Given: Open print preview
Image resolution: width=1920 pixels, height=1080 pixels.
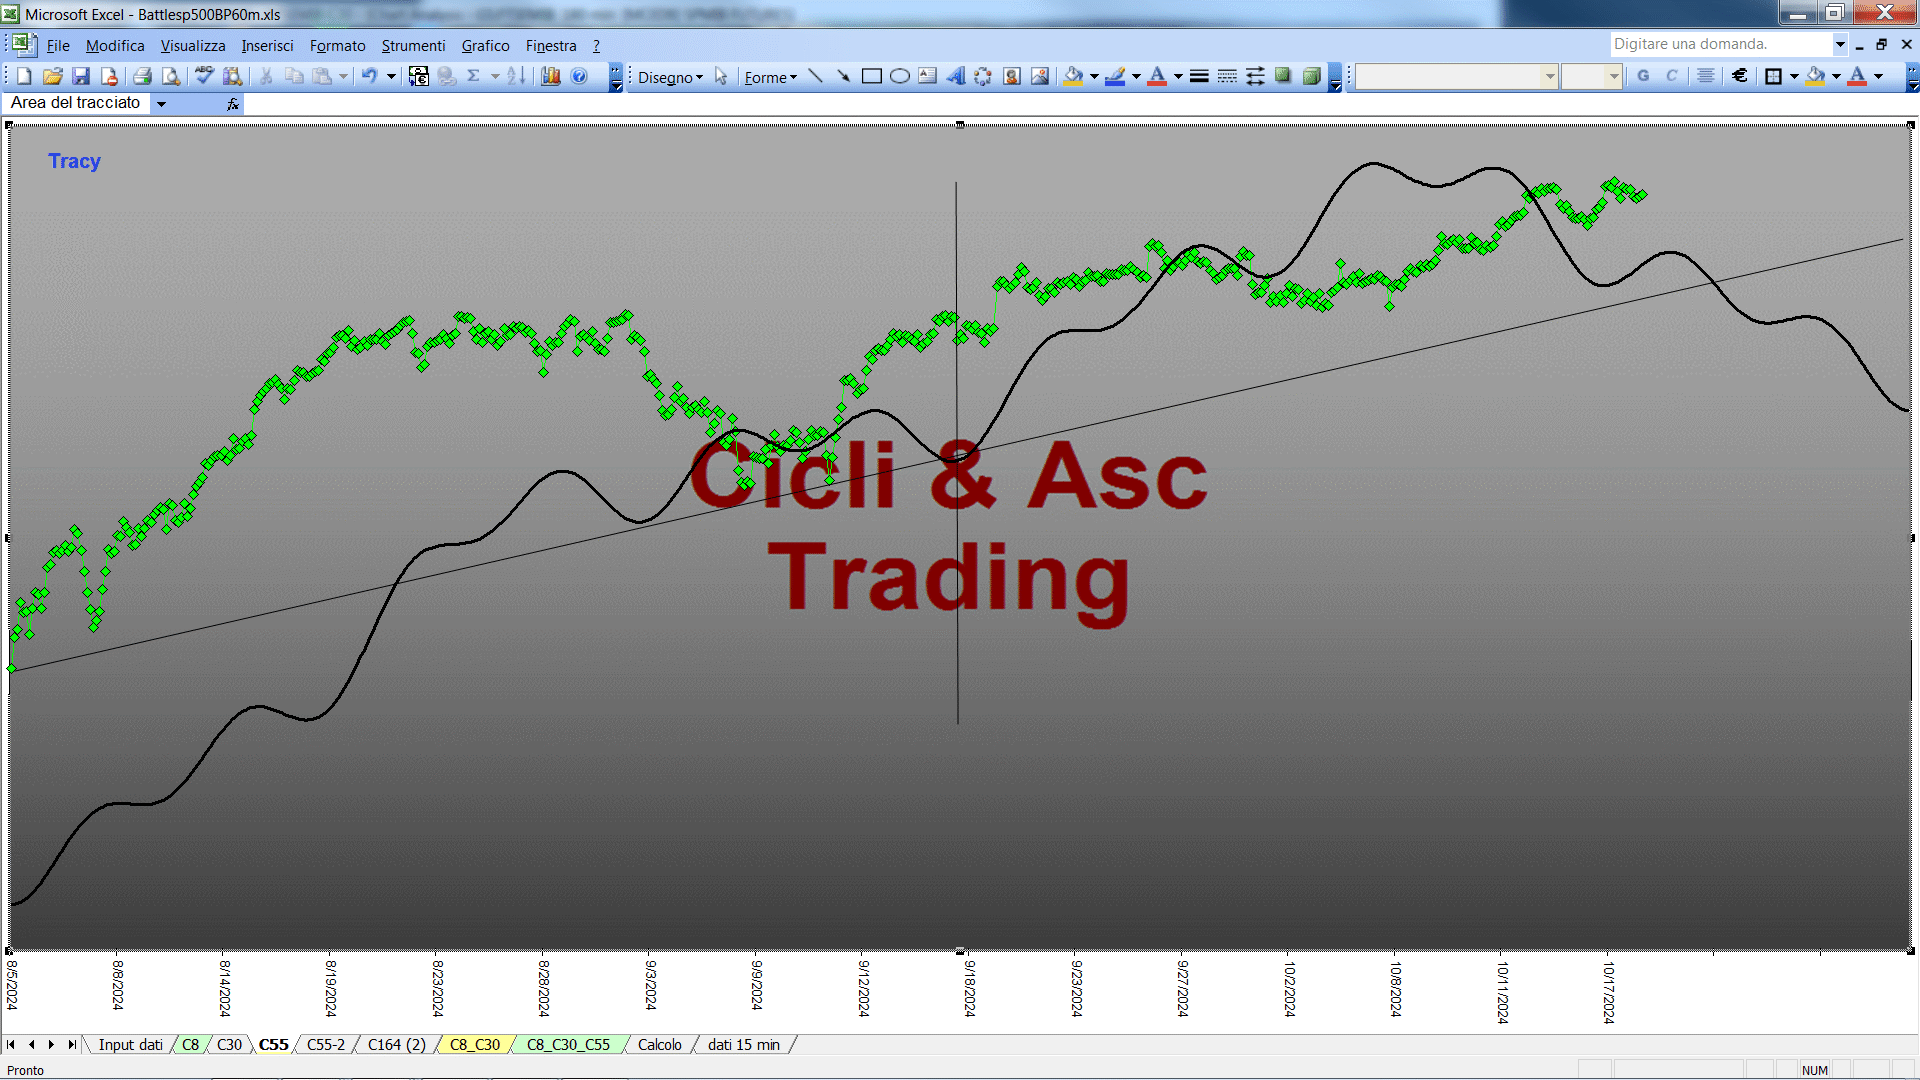Looking at the screenshot, I should tap(171, 76).
